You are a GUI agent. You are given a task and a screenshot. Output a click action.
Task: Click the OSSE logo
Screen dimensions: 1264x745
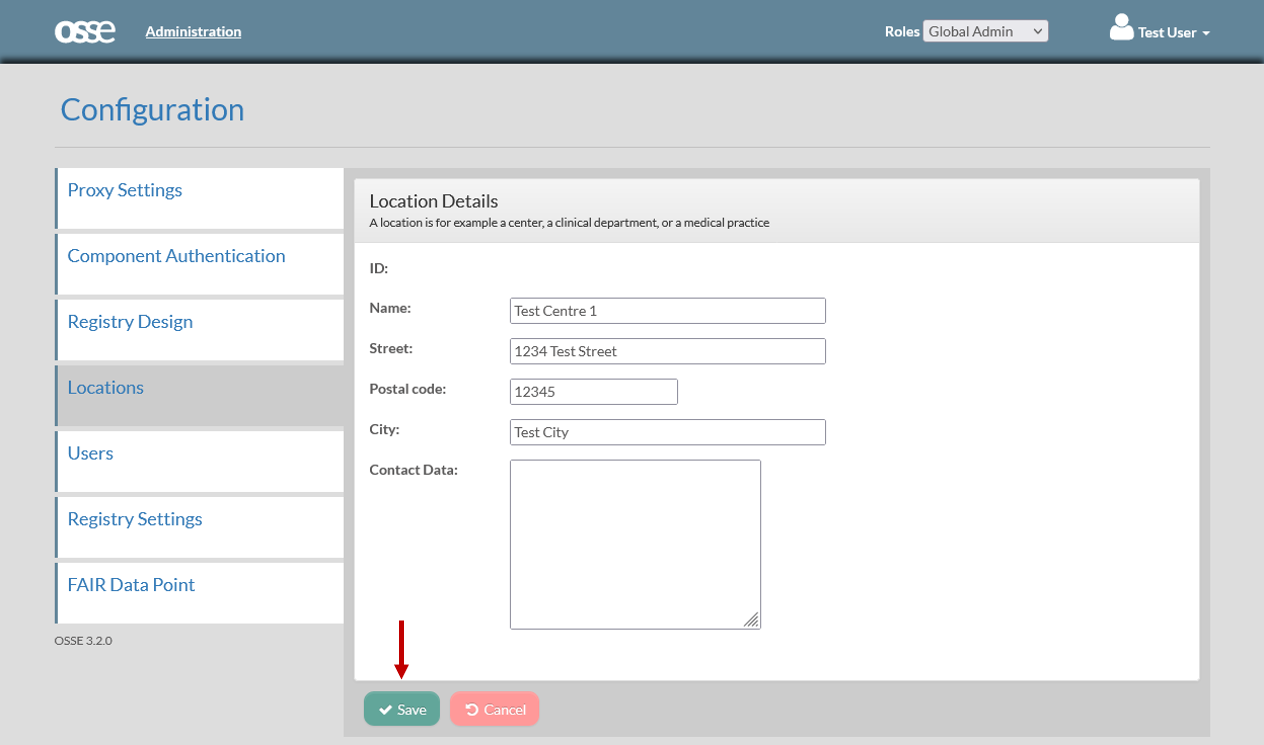click(x=85, y=32)
